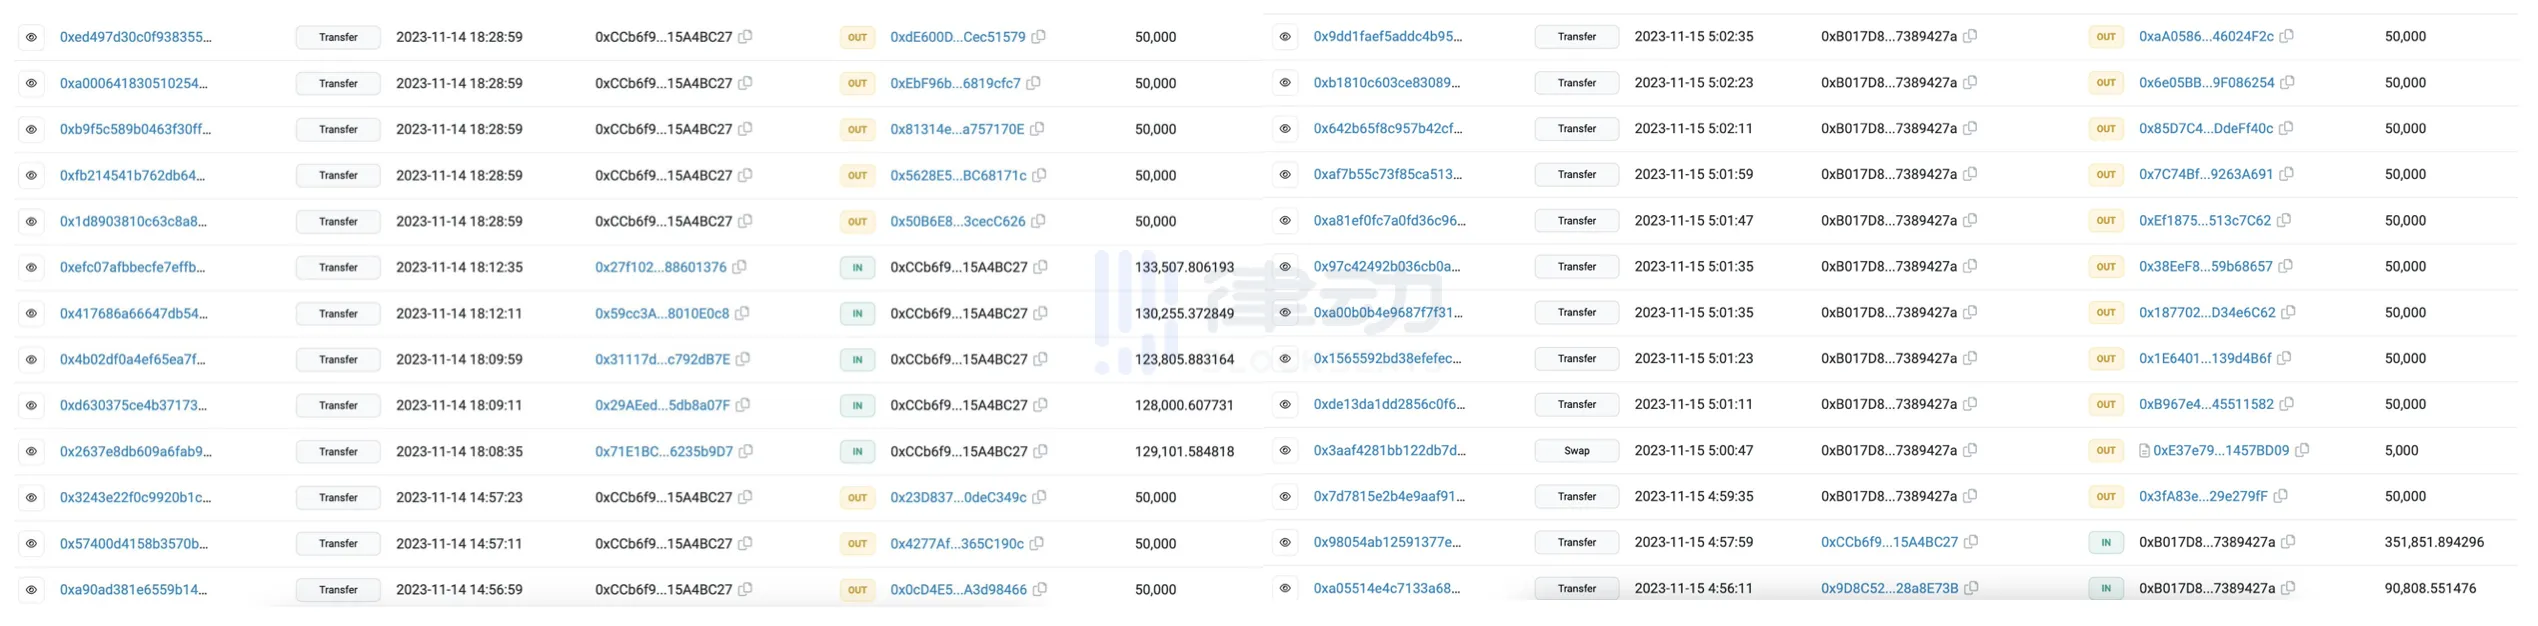Open sender address 0xCCb6f9...15A4BC27 link
2538x626 pixels.
1888,542
